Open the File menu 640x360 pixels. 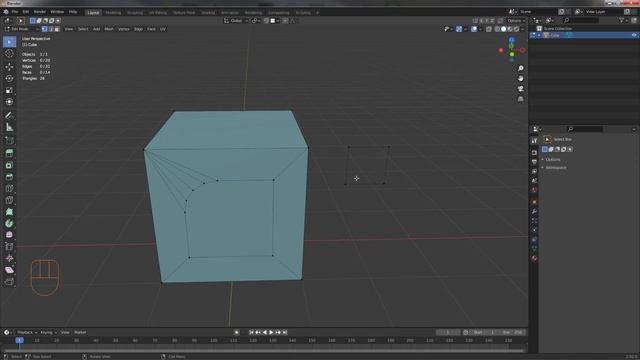coord(15,12)
